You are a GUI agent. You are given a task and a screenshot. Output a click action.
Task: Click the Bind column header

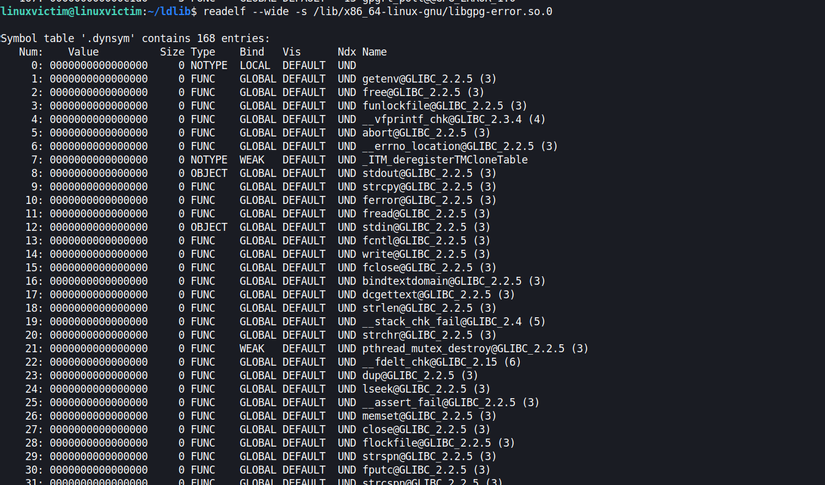tap(252, 52)
